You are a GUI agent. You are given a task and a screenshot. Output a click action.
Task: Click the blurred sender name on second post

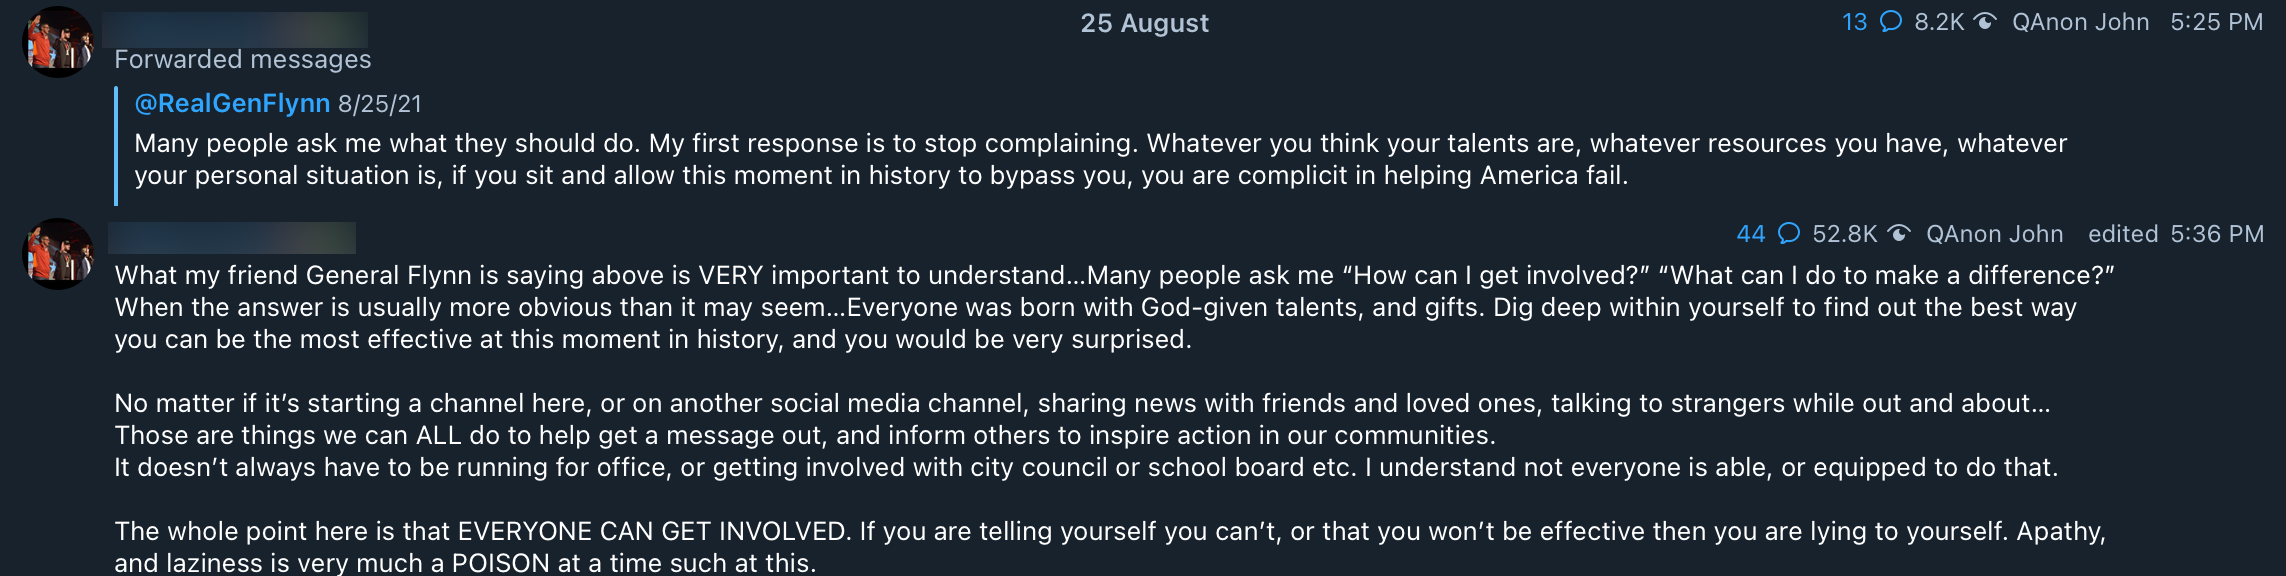click(232, 238)
